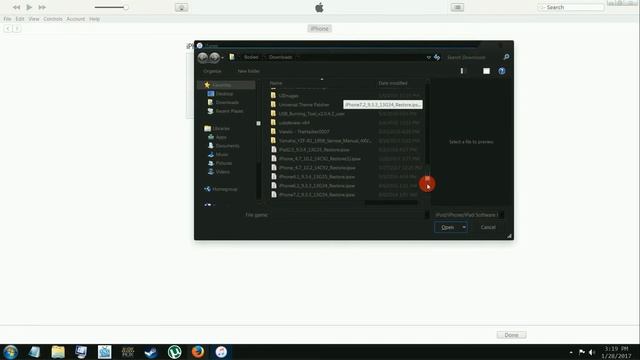Expand the Open button dropdown arrow
The image size is (640, 360).
464,227
